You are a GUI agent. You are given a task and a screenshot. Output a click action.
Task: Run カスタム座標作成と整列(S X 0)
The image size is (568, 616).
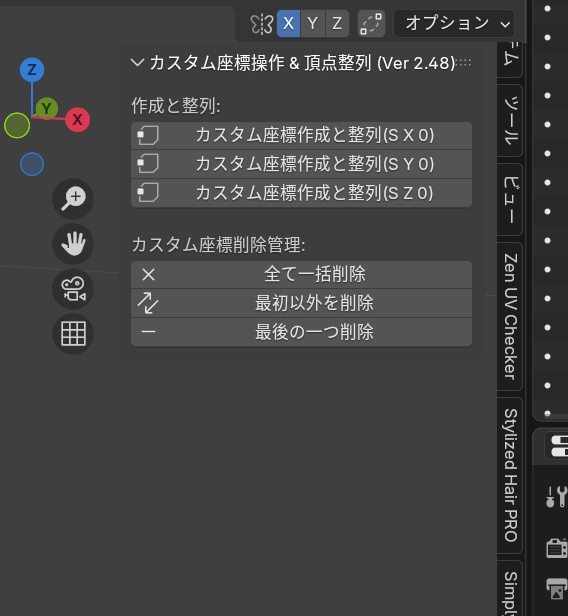point(301,136)
